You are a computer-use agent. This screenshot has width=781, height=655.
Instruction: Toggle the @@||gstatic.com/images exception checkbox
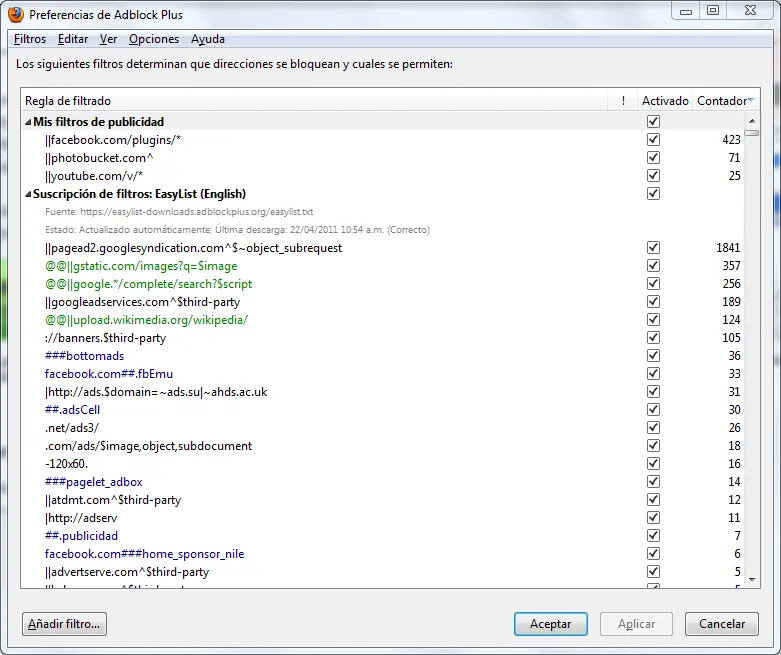(653, 265)
